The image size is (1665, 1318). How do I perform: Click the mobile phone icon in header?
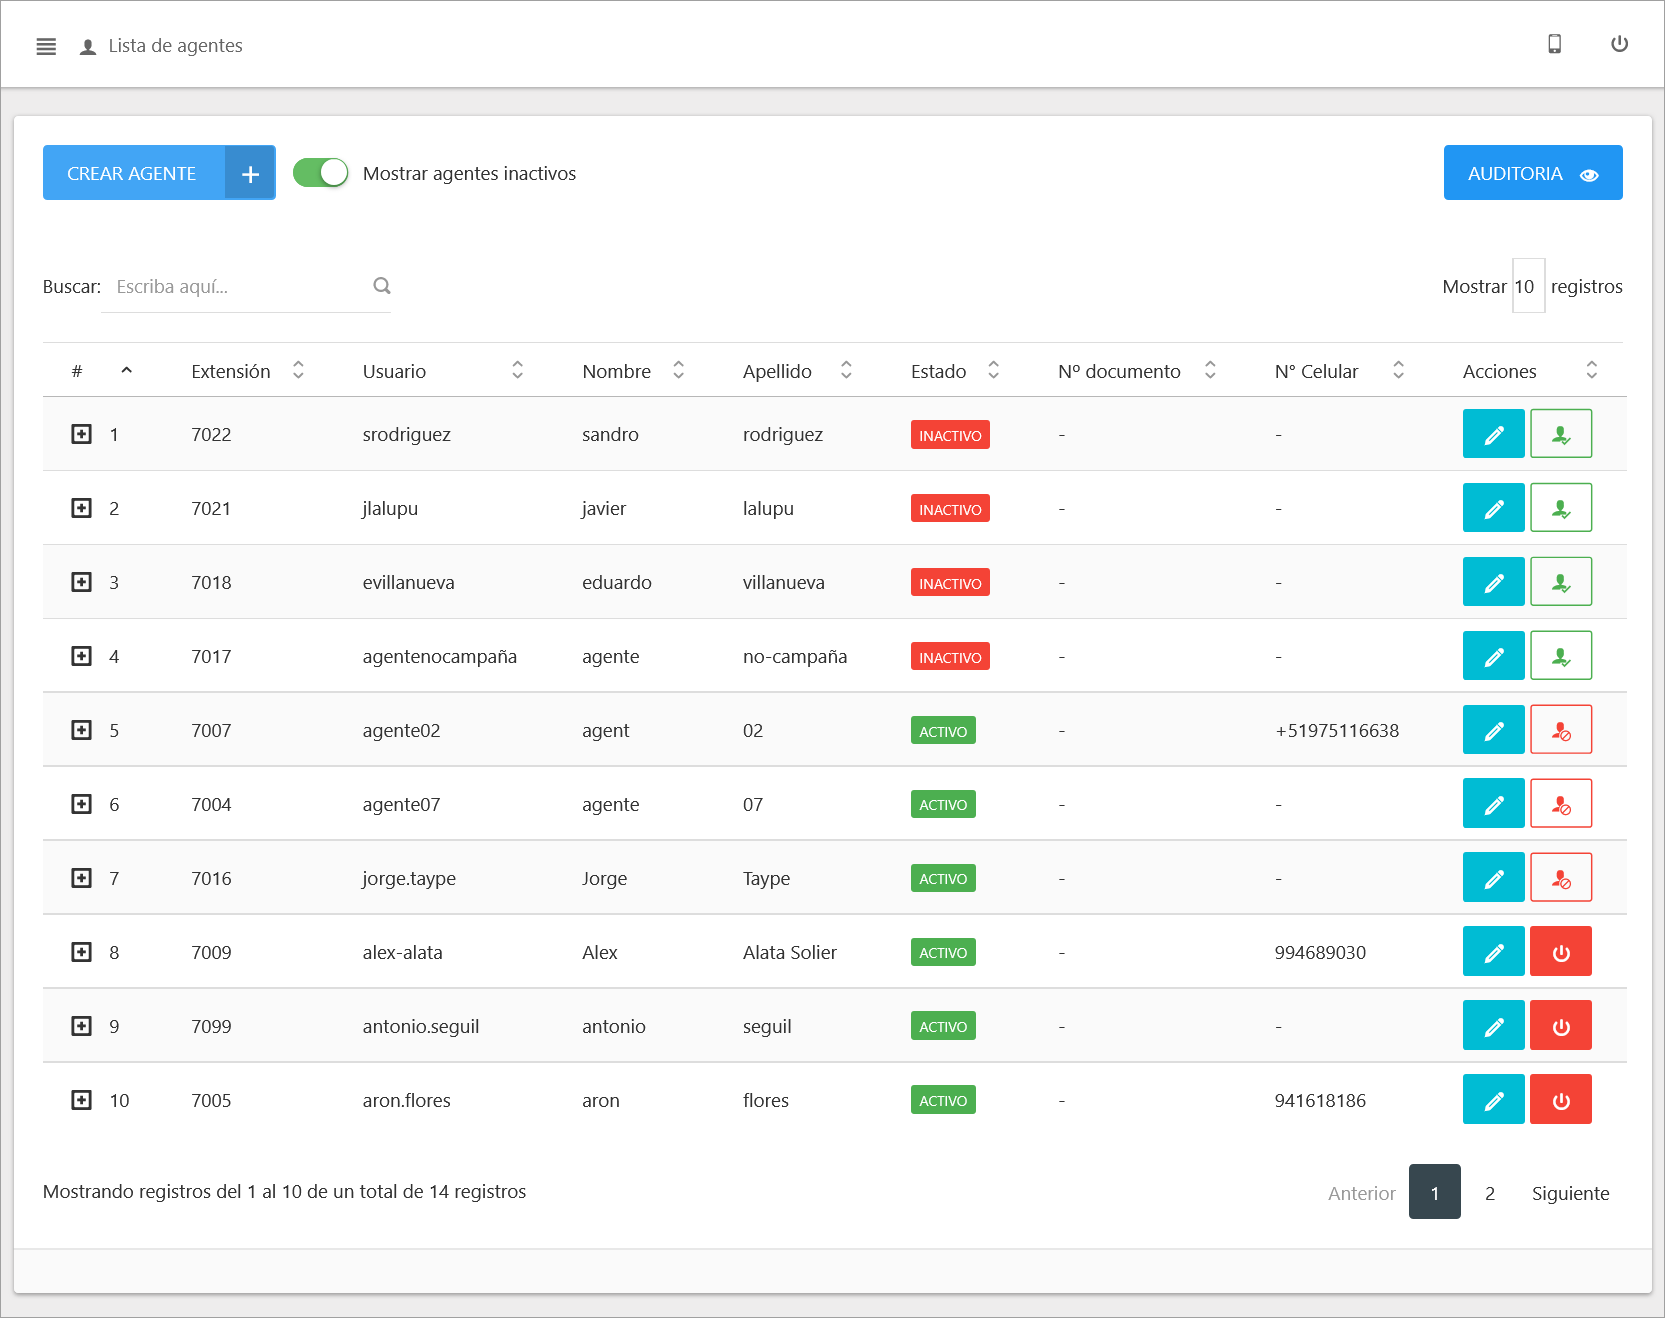pos(1554,44)
